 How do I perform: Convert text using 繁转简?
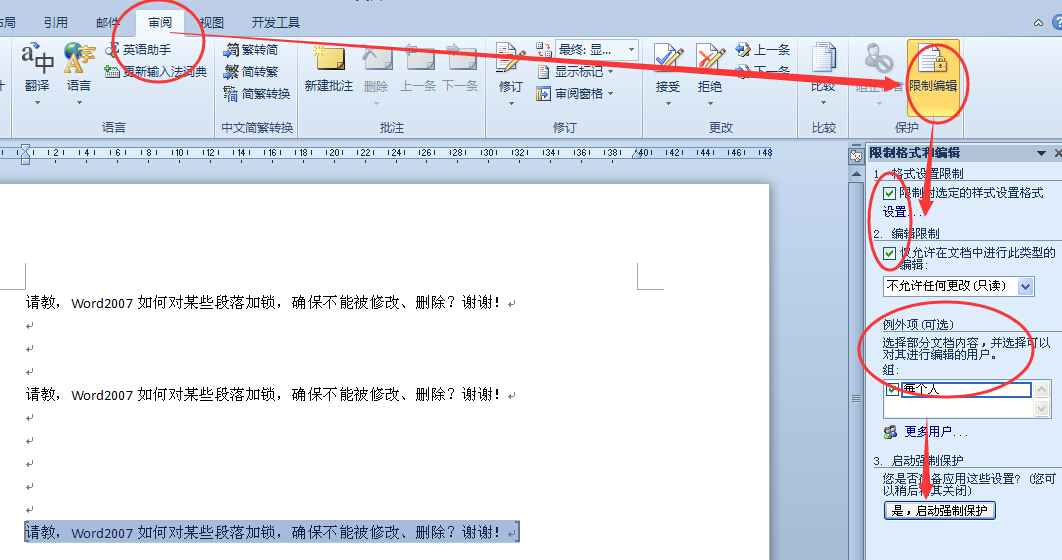[x=251, y=49]
